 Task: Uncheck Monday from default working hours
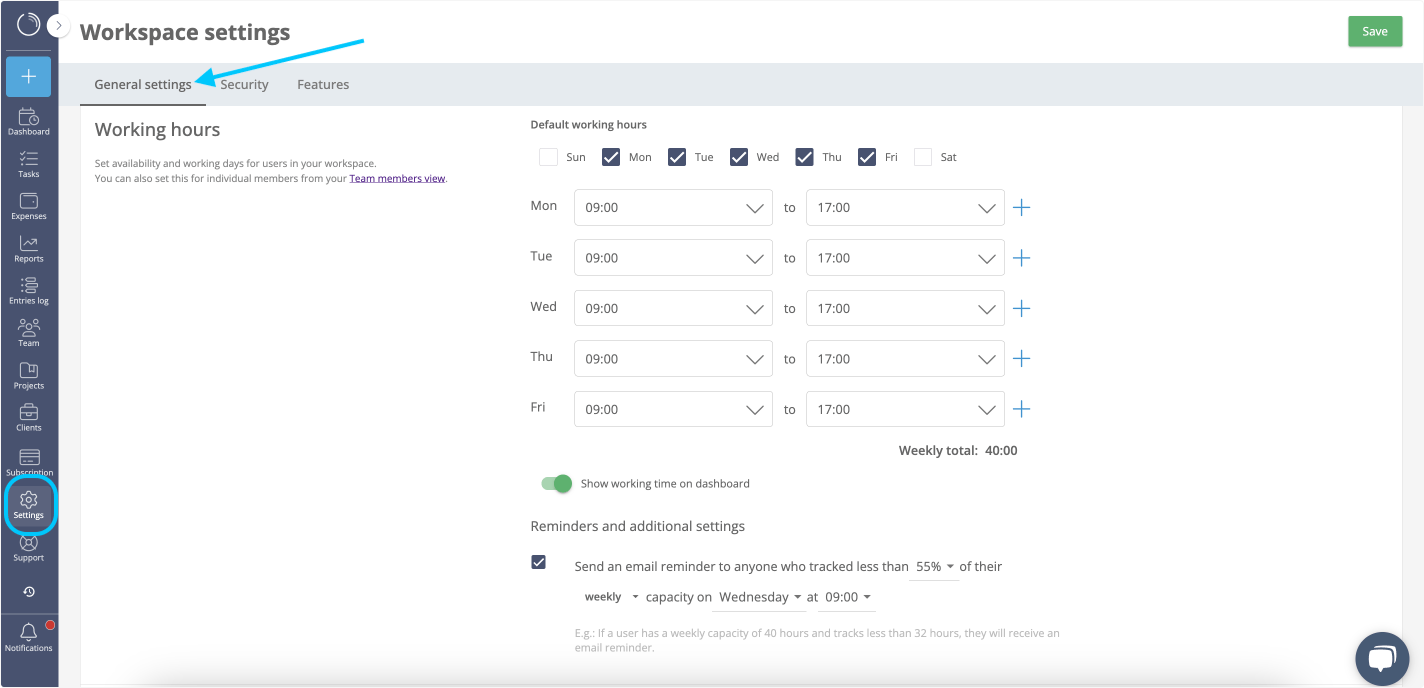(x=611, y=156)
